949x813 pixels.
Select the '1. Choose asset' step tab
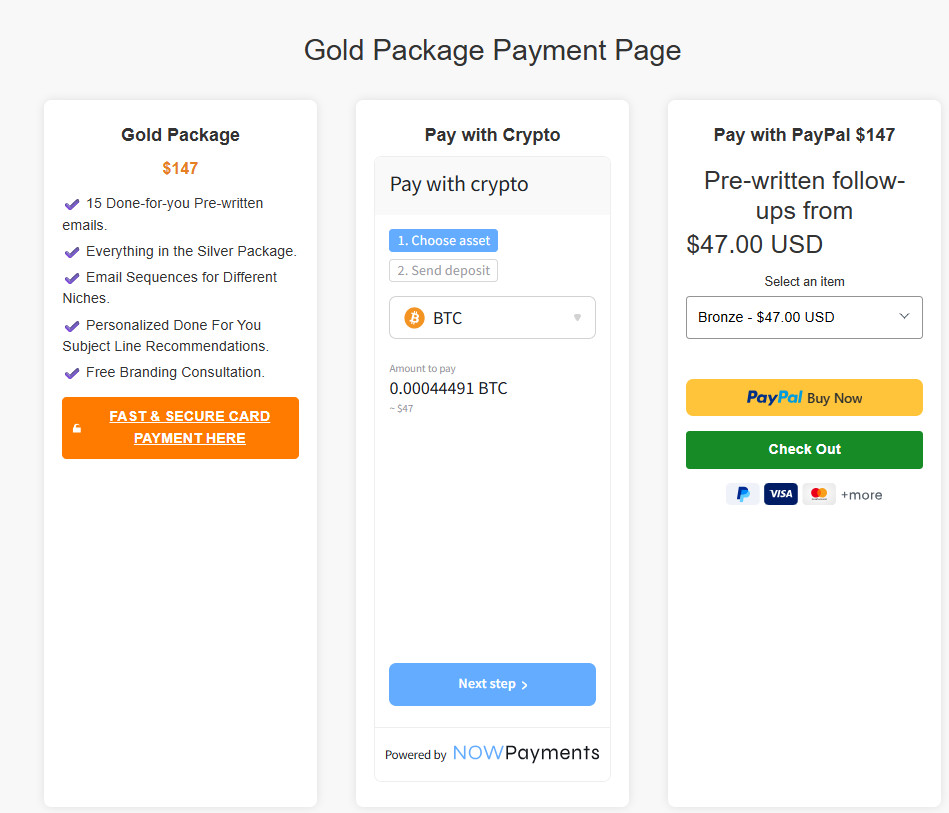tap(443, 241)
